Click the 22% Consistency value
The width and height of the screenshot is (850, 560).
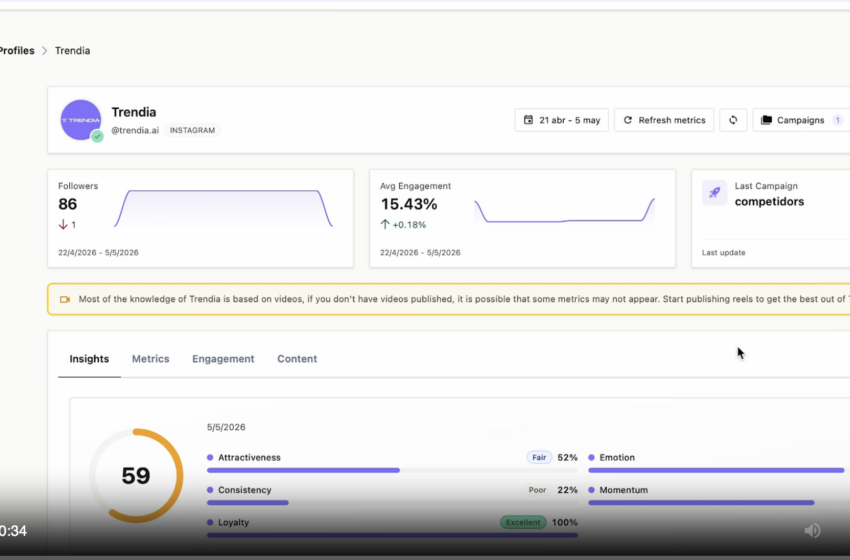(567, 490)
